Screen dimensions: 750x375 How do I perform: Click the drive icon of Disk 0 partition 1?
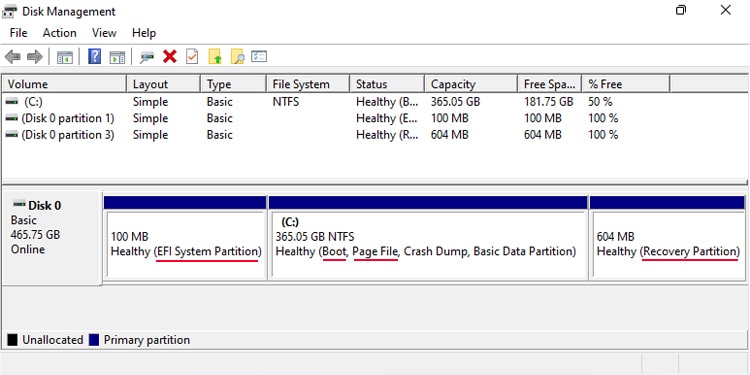click(x=12, y=118)
